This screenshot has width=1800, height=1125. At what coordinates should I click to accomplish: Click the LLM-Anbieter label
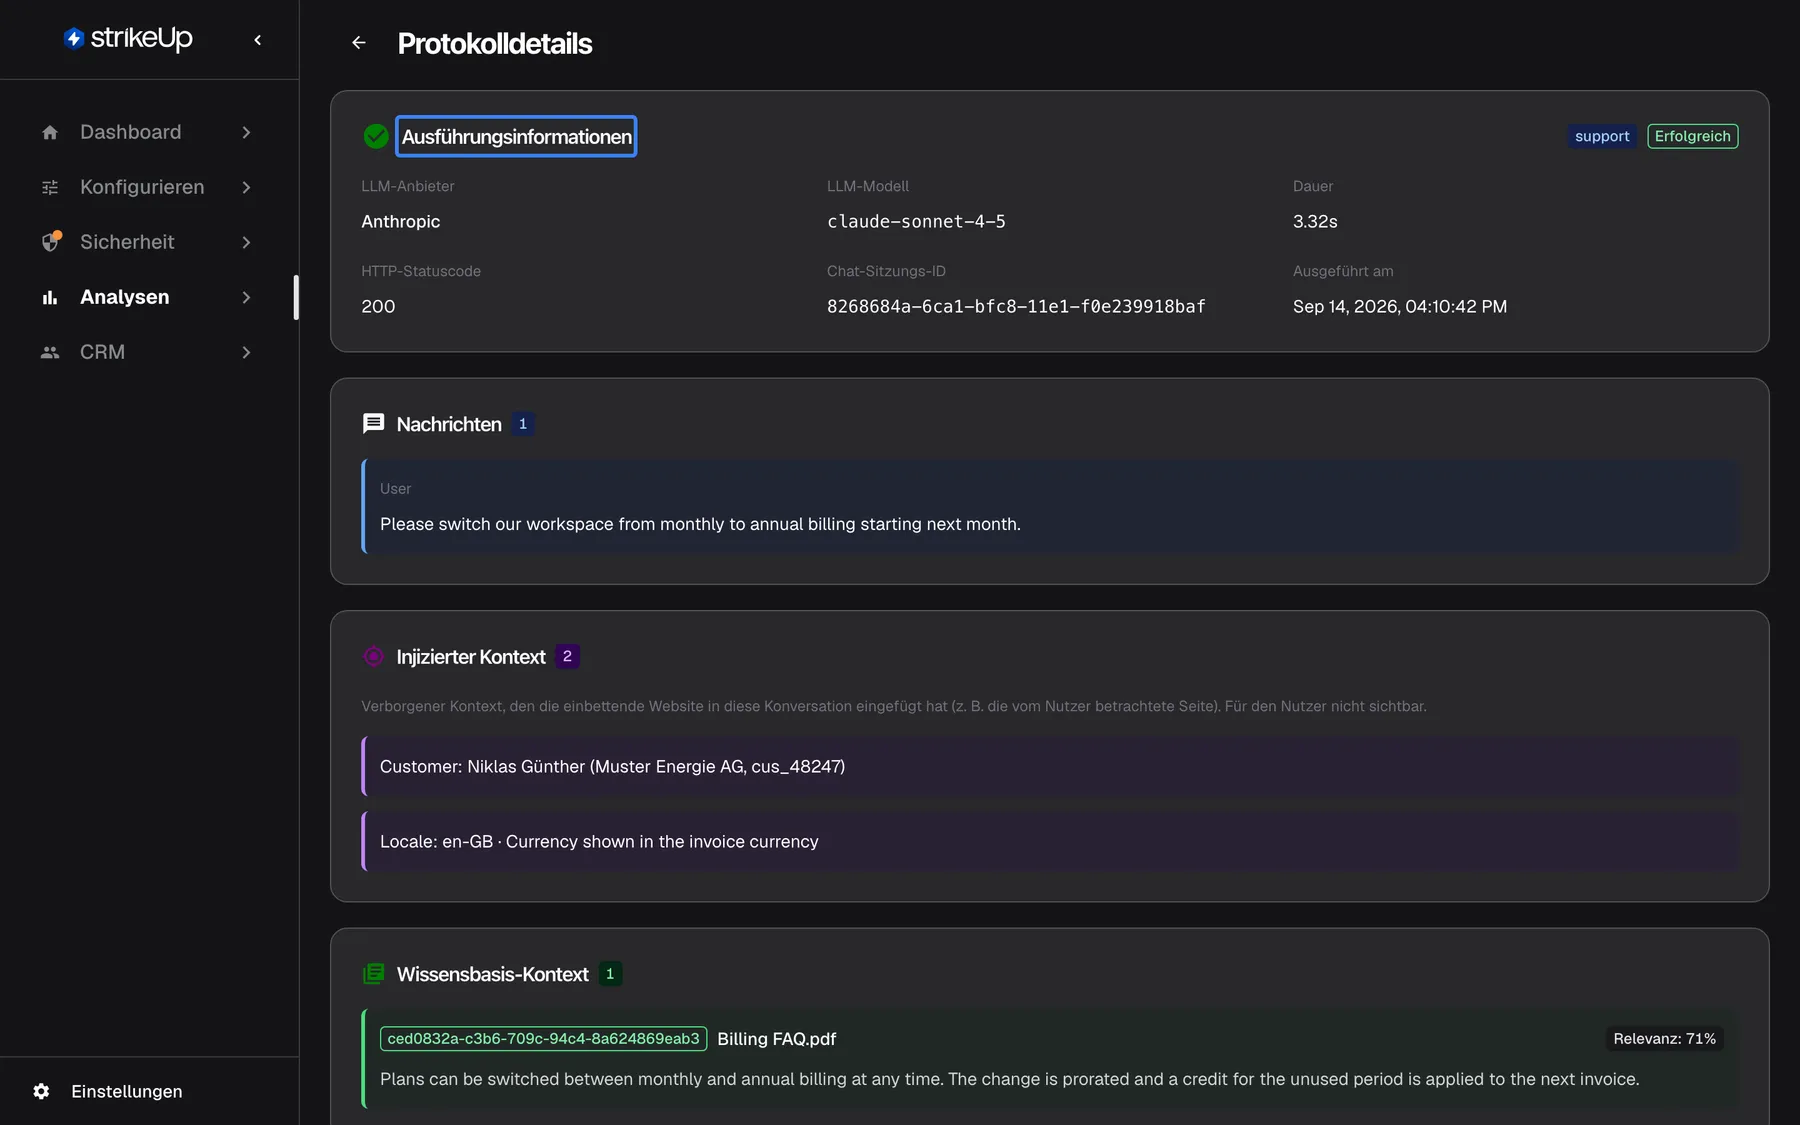(x=407, y=186)
